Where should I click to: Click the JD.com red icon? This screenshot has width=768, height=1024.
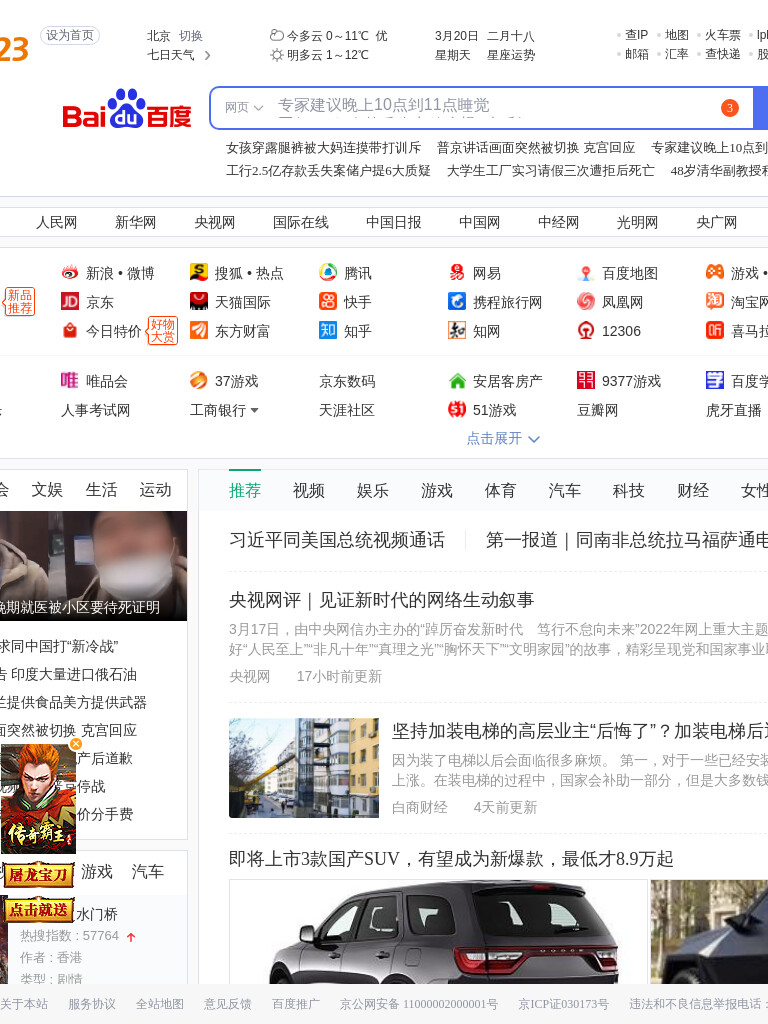pyautogui.click(x=70, y=301)
